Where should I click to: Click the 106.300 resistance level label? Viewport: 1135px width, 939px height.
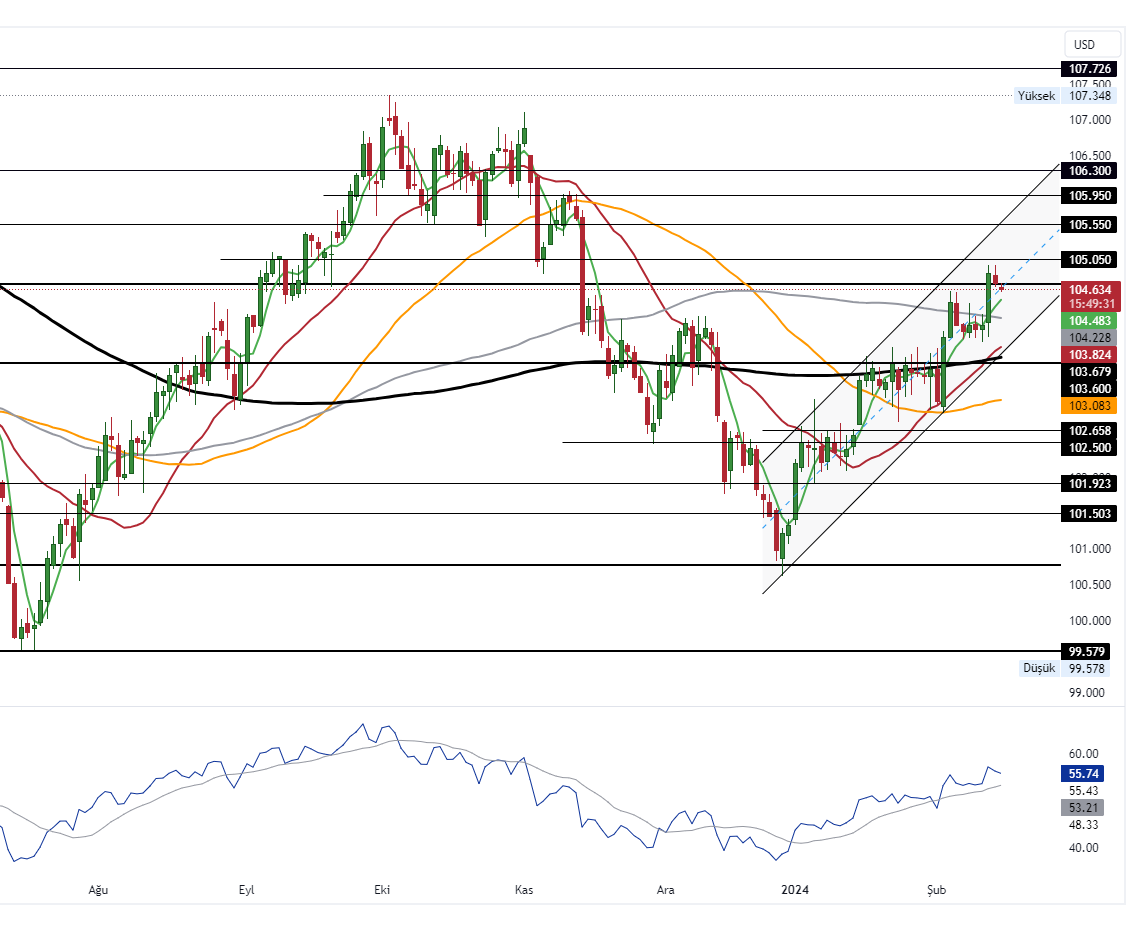click(1089, 171)
